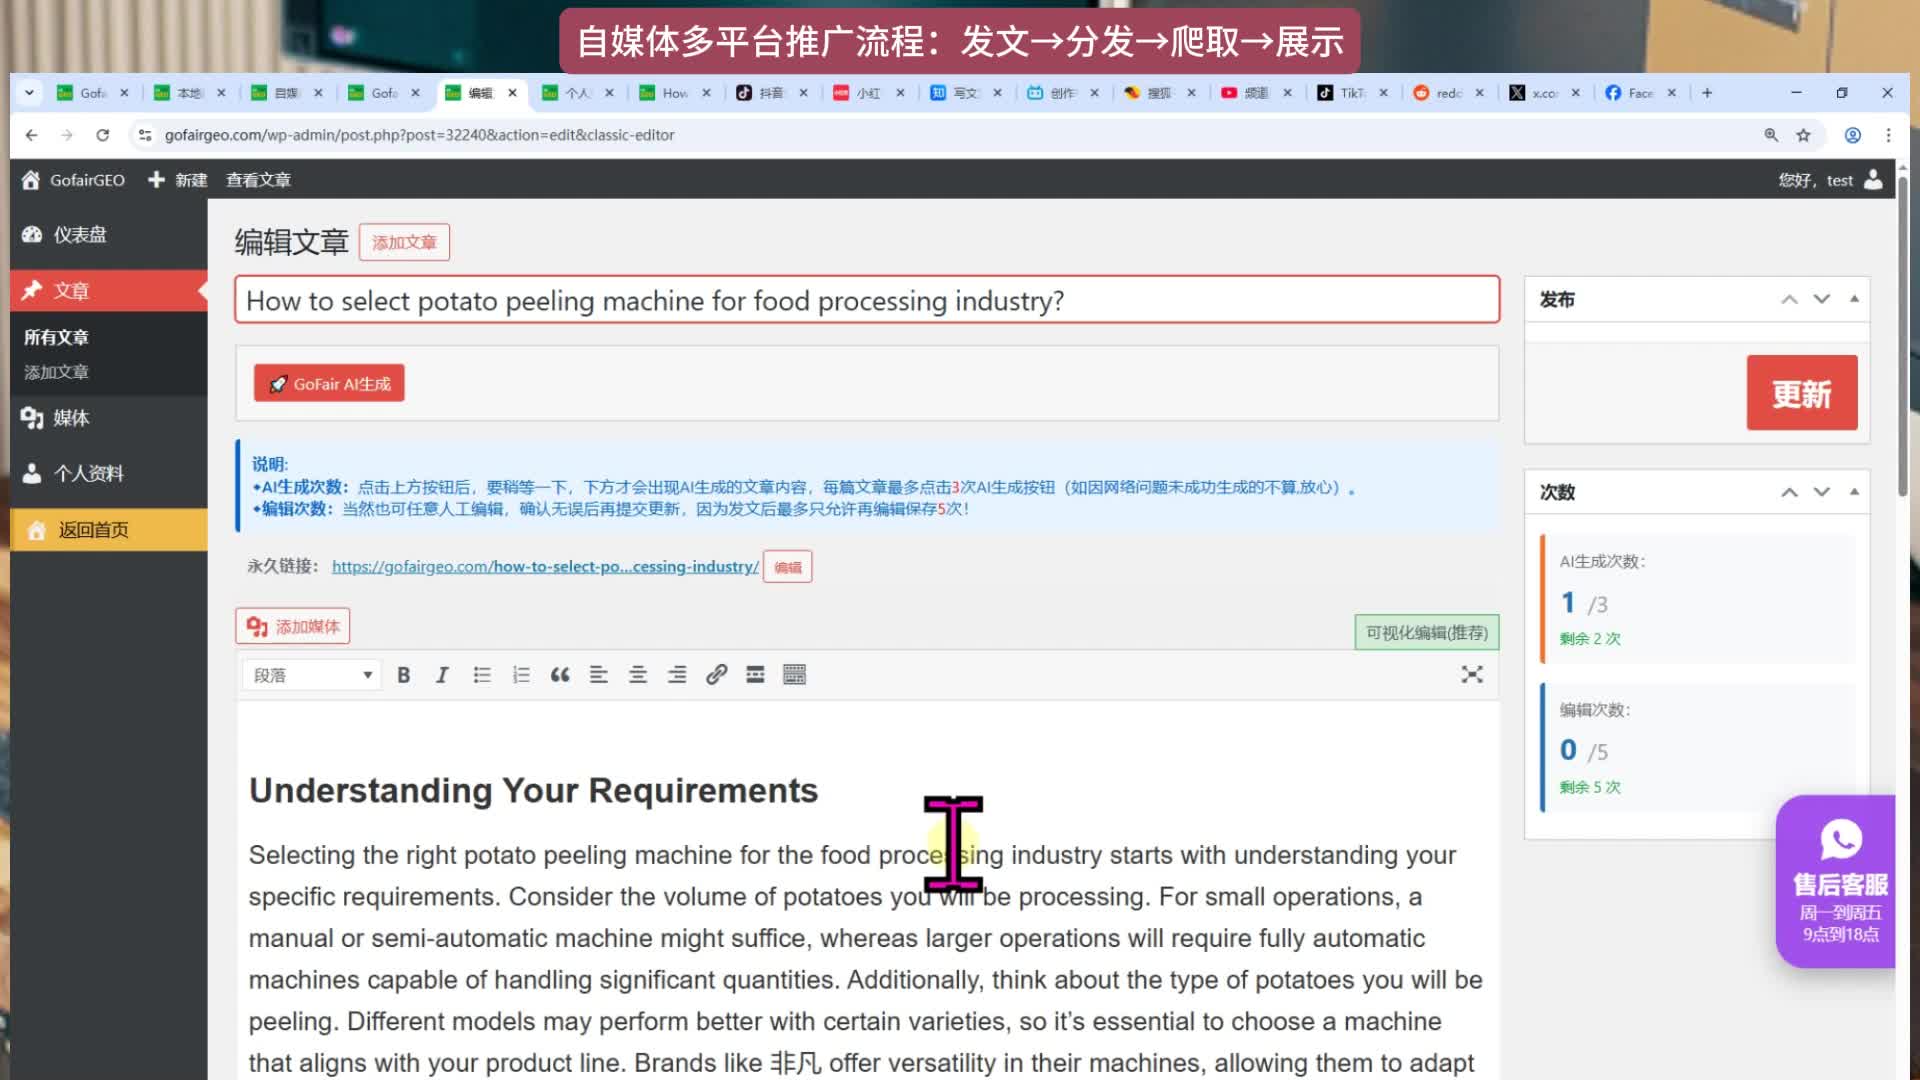Bookmark this page with star icon
The width and height of the screenshot is (1920, 1080).
(1803, 135)
